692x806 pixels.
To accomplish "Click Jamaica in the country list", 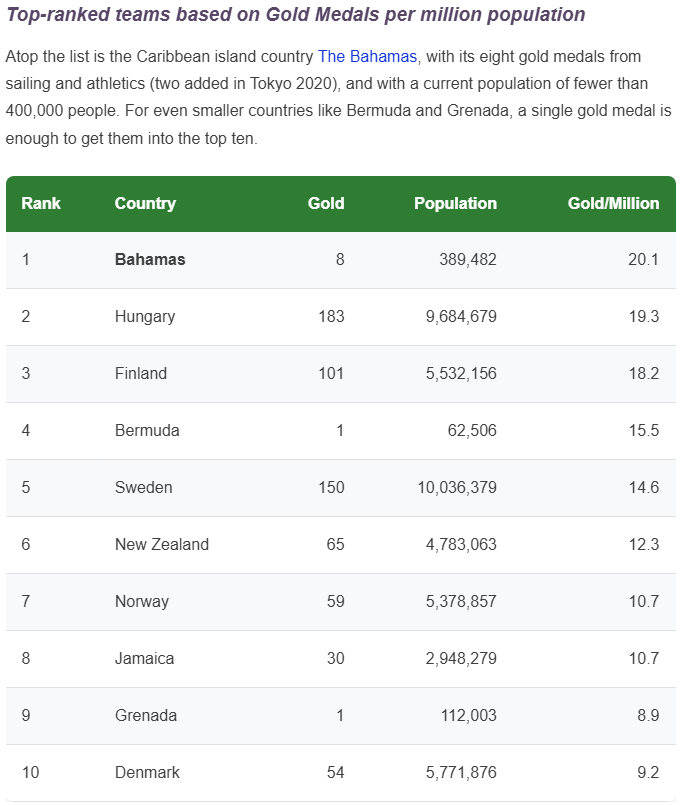I will click(x=145, y=658).
